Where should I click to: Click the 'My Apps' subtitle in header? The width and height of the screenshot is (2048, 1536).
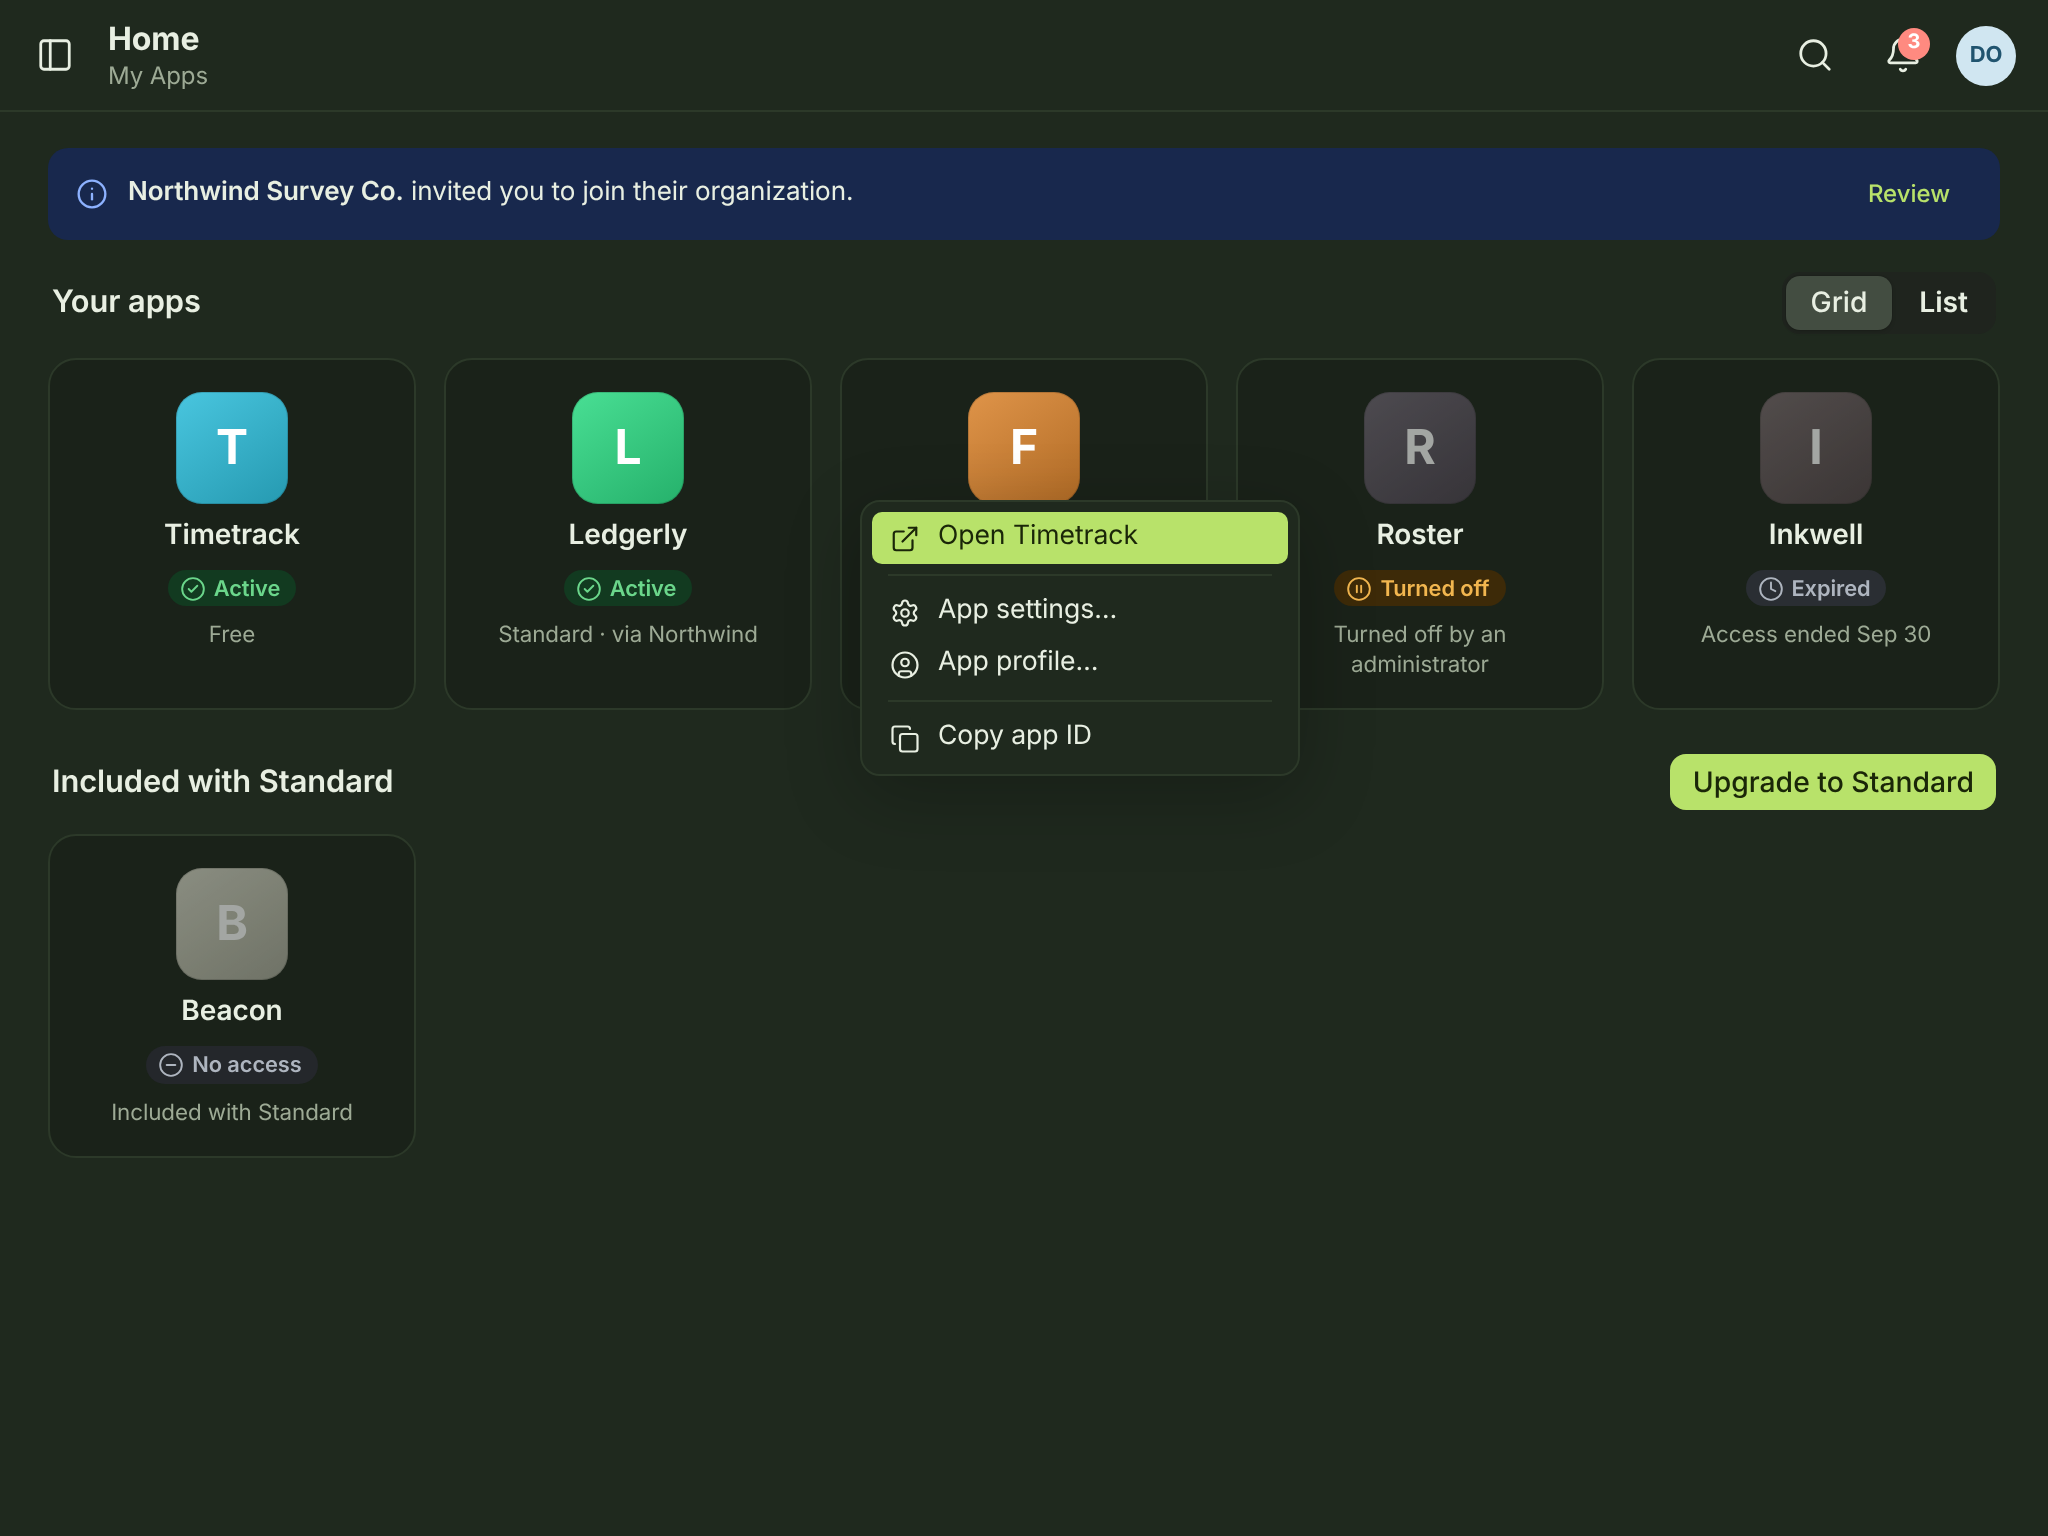pyautogui.click(x=158, y=76)
